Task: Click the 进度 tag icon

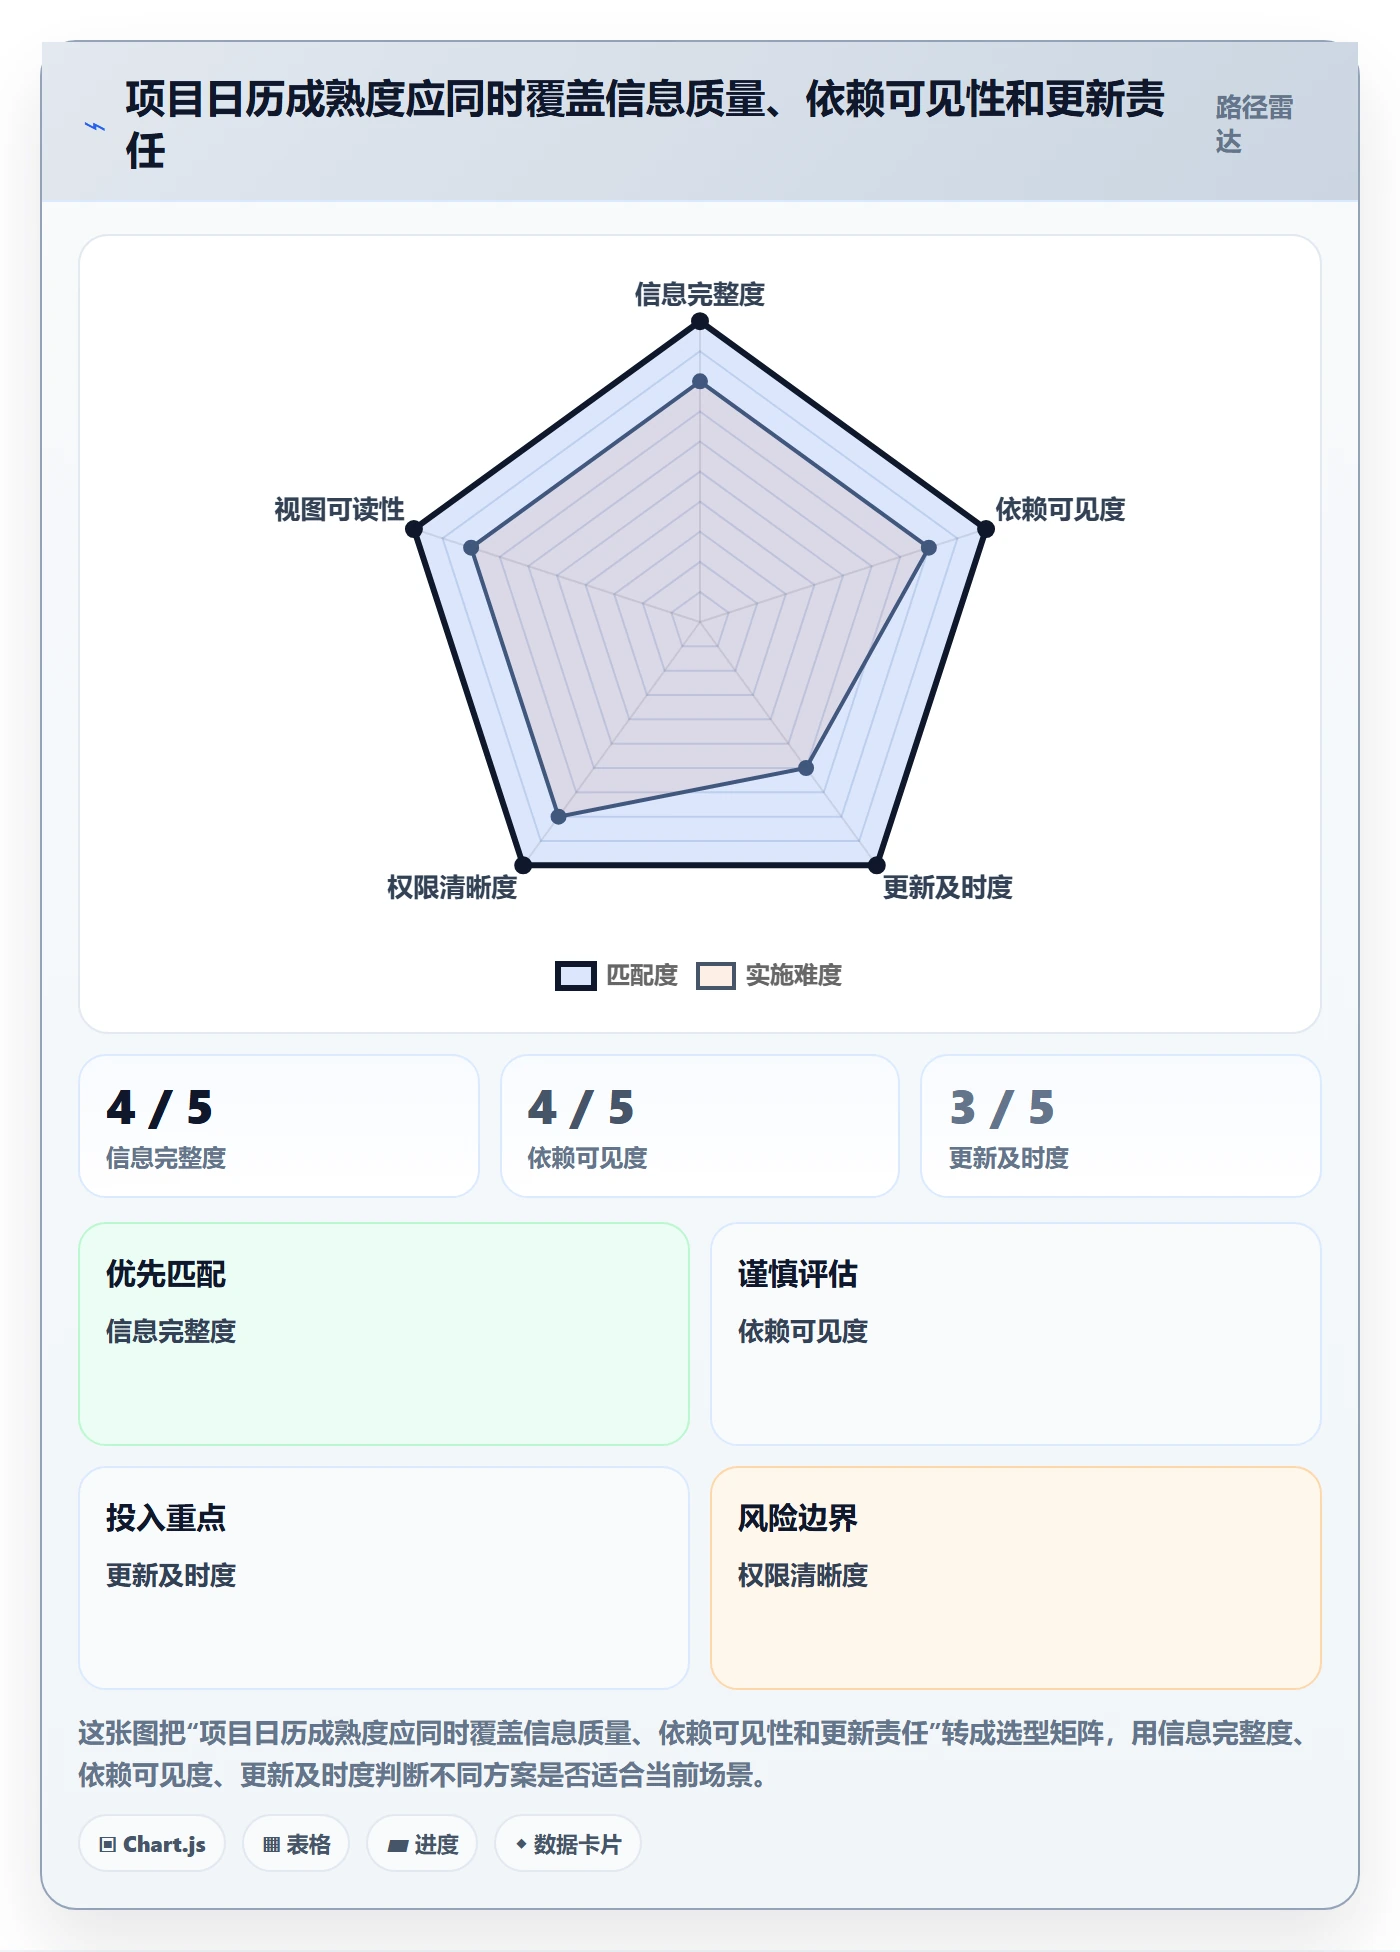Action: [x=398, y=1846]
